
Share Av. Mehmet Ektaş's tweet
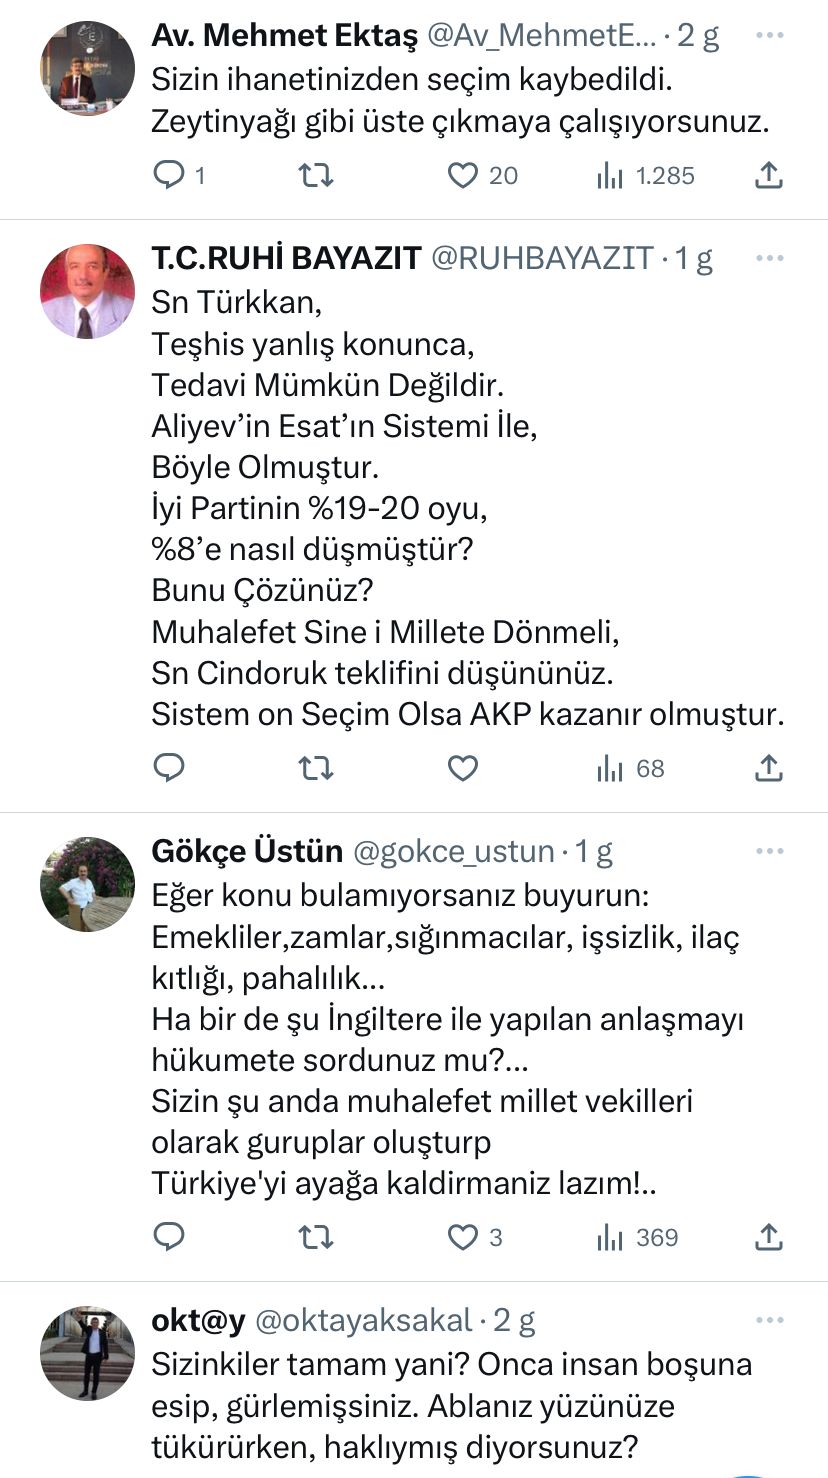click(x=767, y=176)
